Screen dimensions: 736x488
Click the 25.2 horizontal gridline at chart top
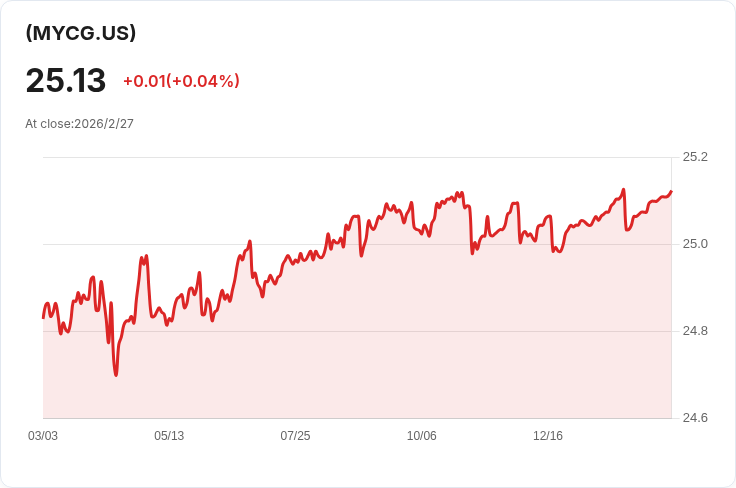pyautogui.click(x=300, y=157)
